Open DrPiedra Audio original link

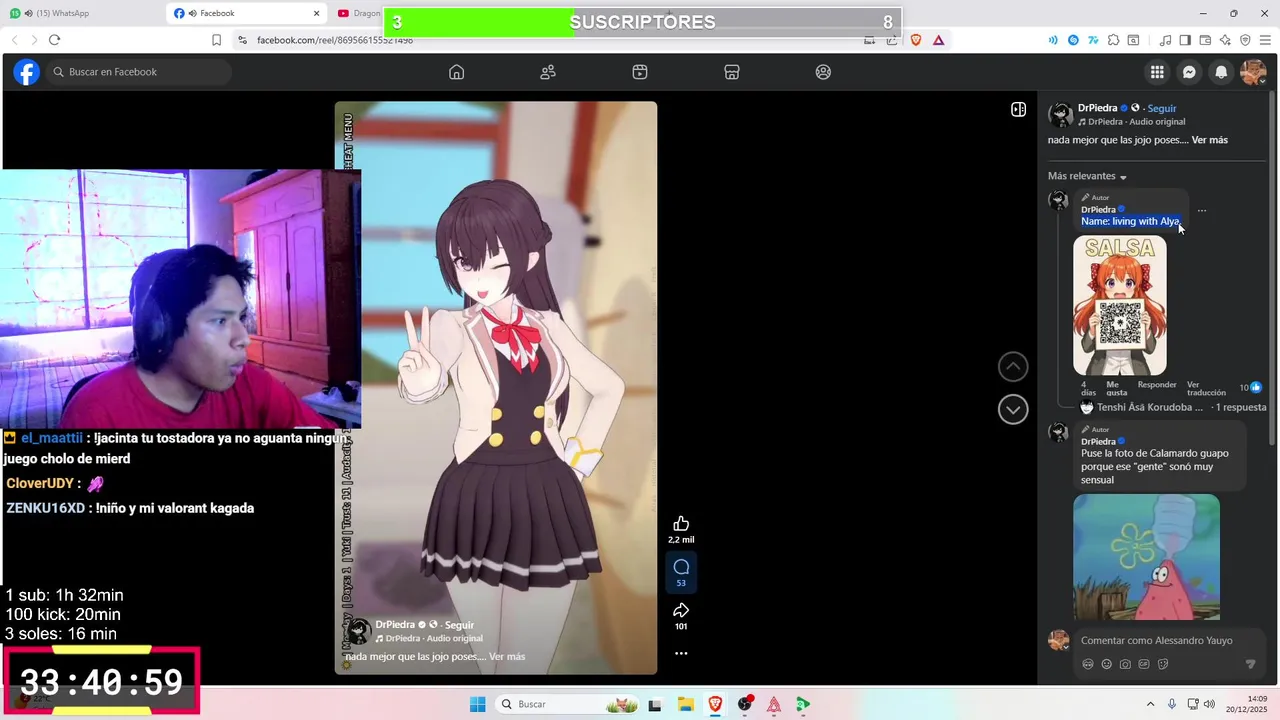(x=1136, y=122)
